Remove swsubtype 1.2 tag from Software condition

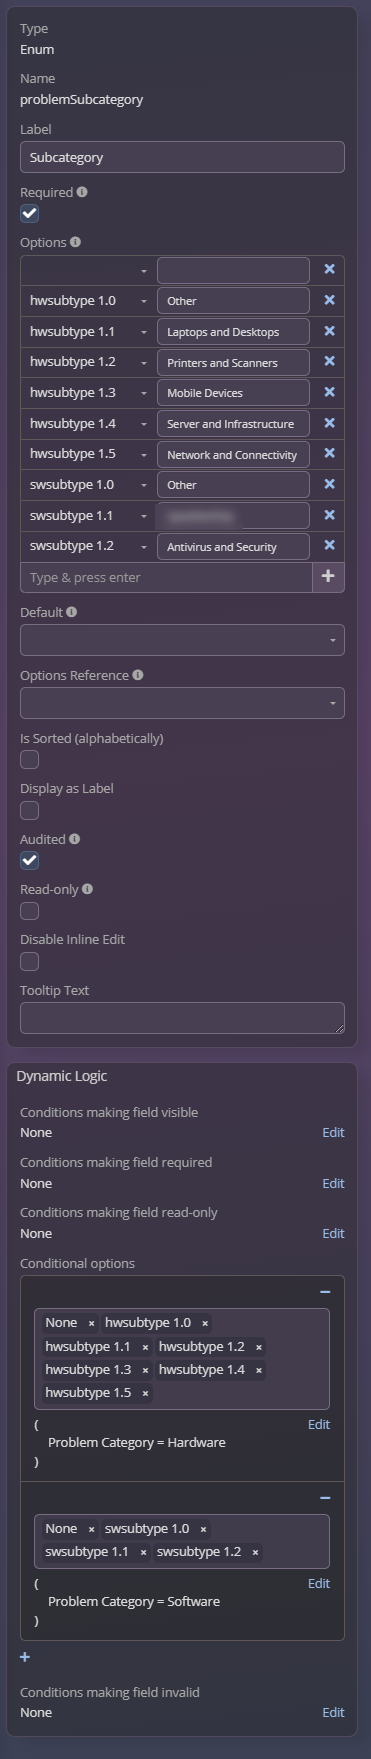pos(255,1552)
